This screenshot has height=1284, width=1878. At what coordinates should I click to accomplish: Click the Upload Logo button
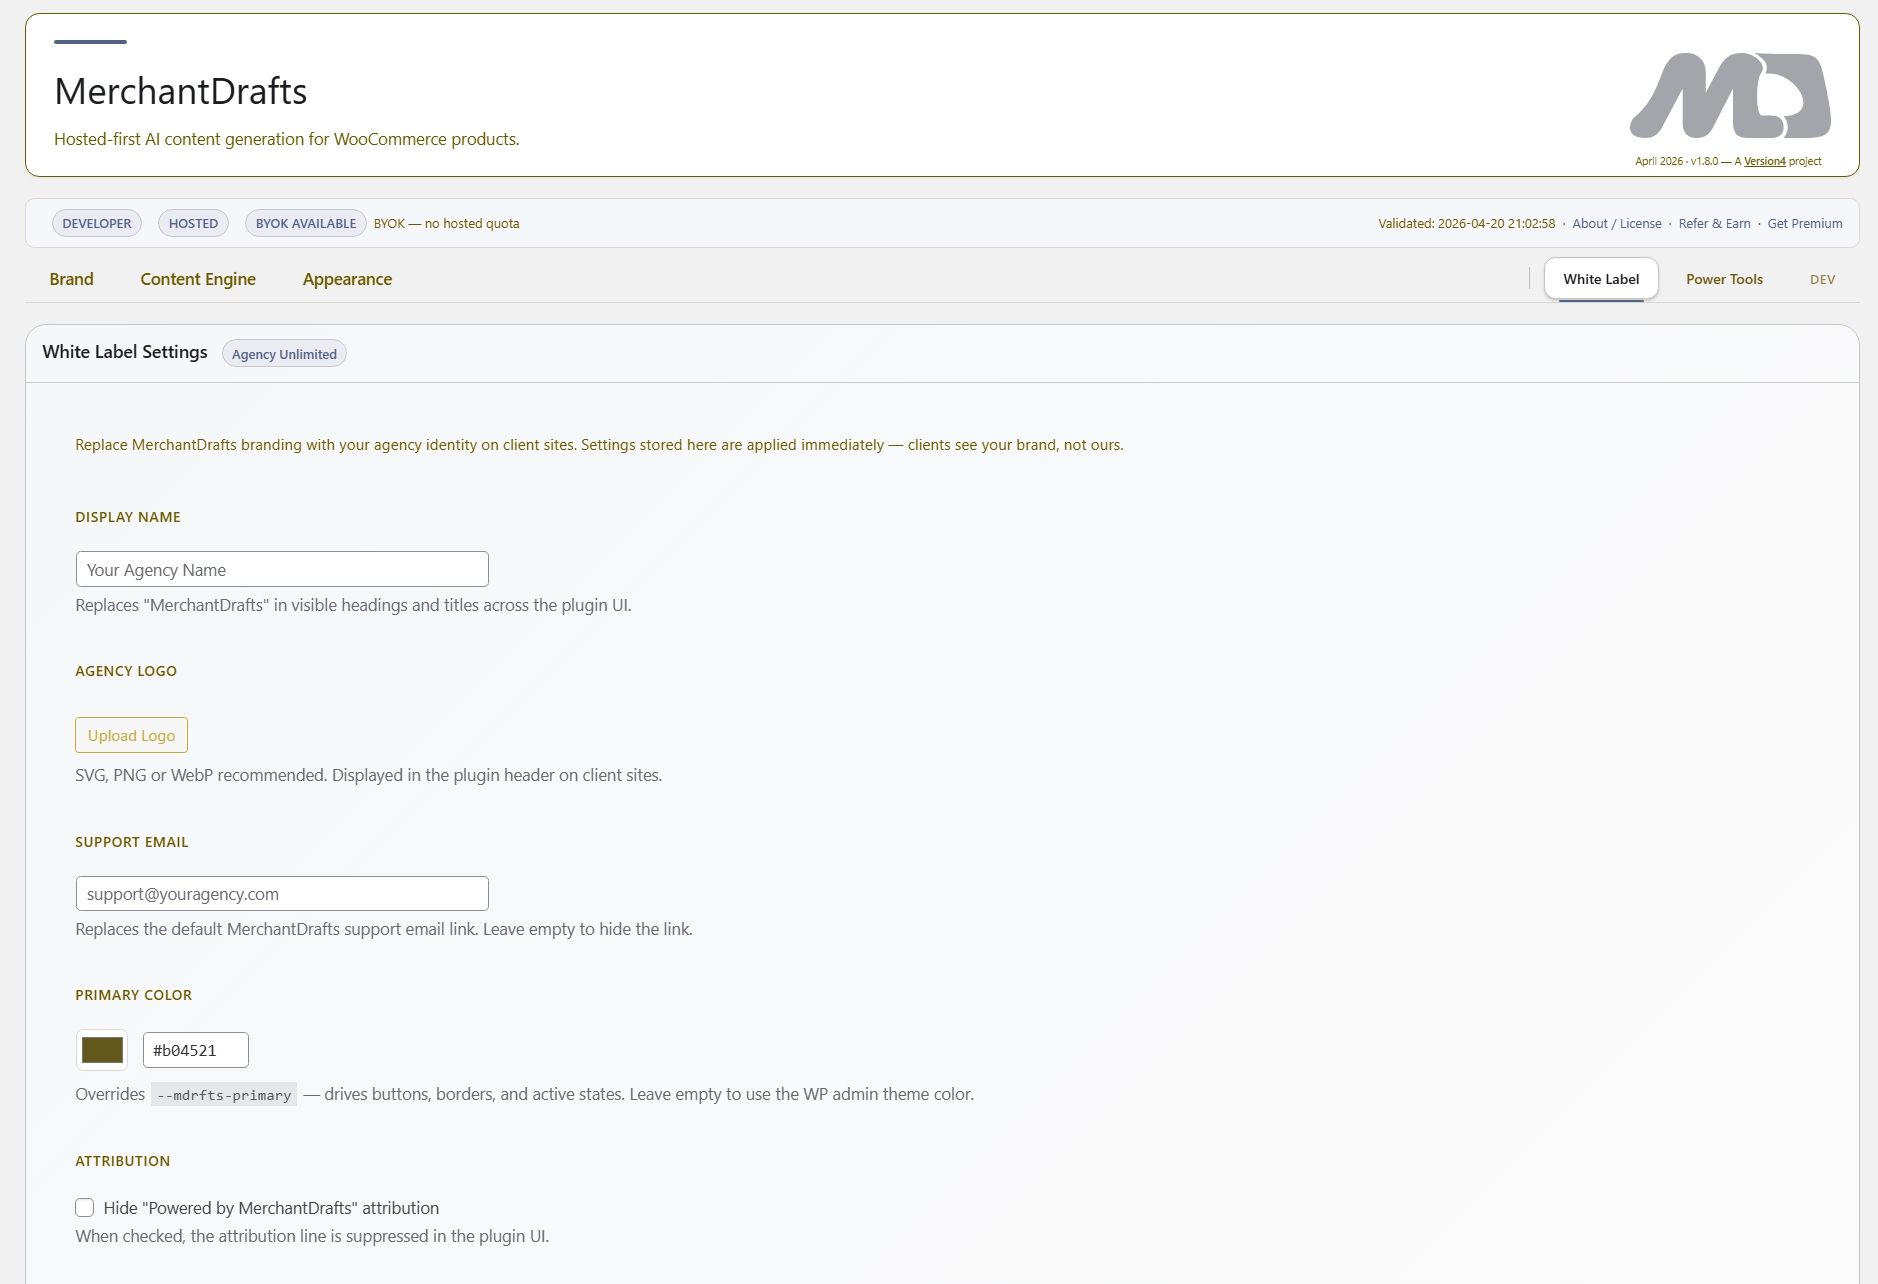pos(131,735)
